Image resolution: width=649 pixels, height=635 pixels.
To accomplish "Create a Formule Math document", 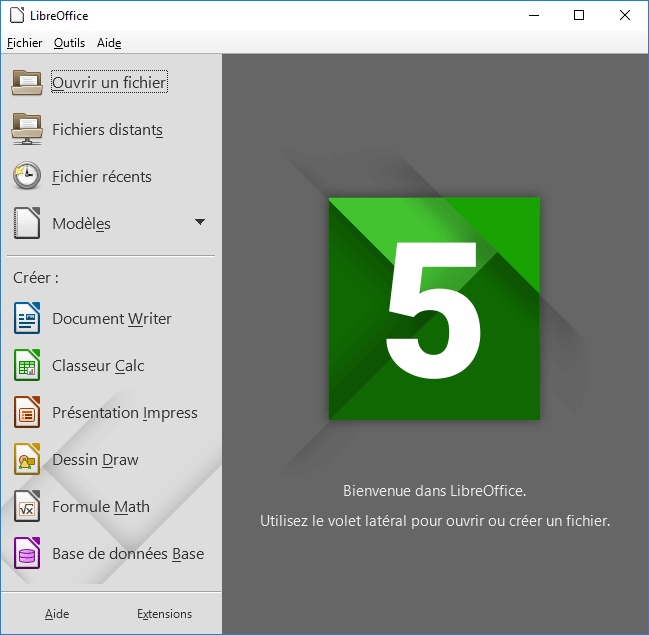I will tap(101, 507).
